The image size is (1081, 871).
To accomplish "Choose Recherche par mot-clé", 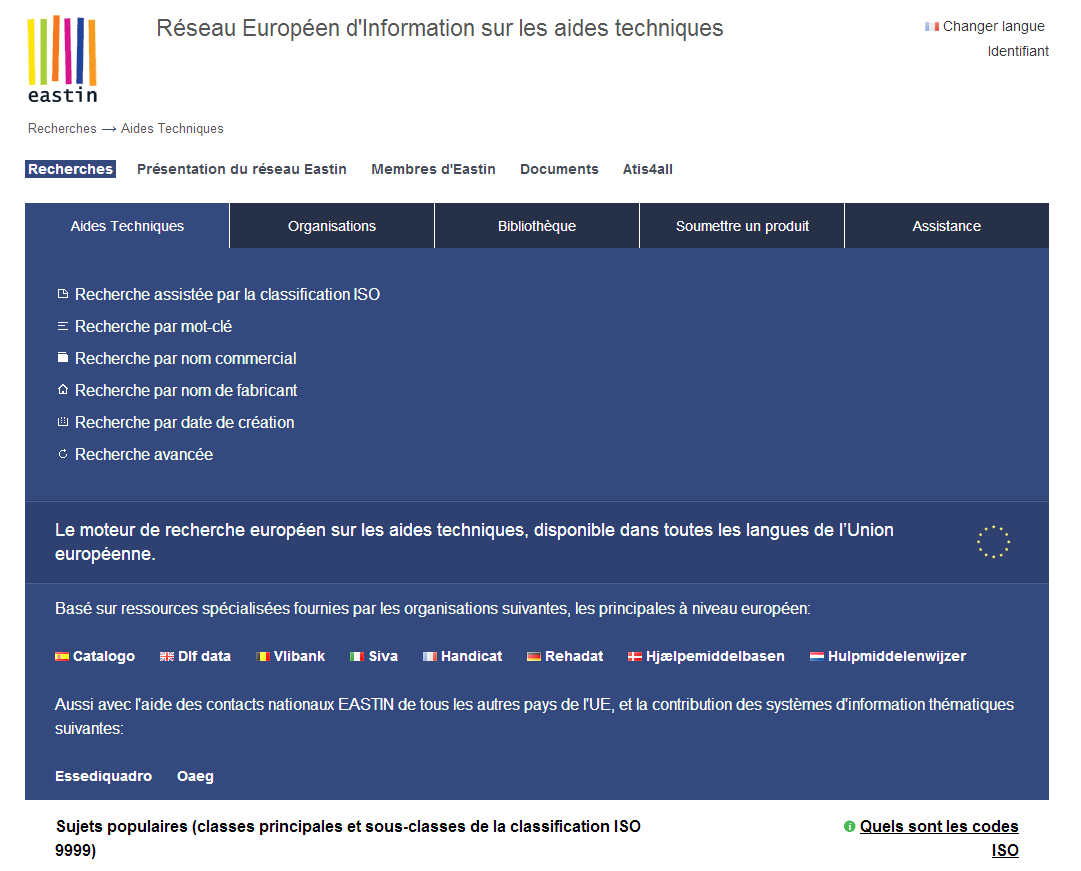I will point(153,327).
